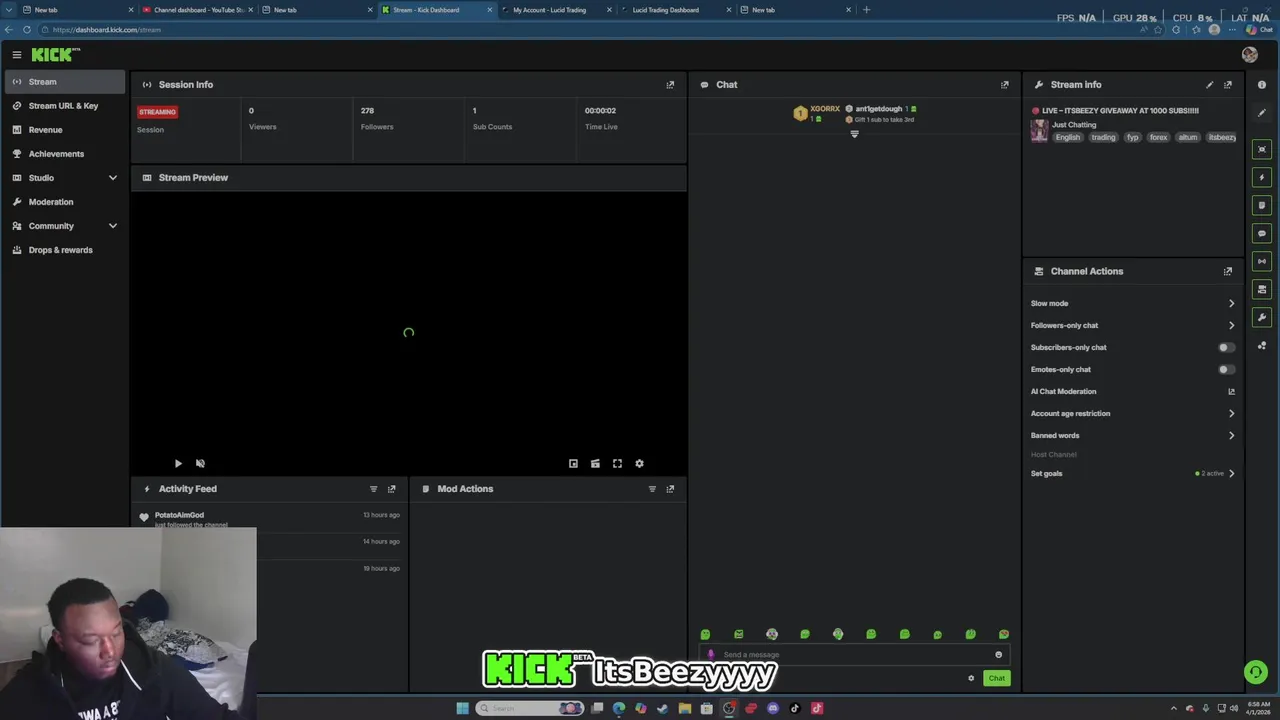This screenshot has height=720, width=1280.
Task: Open Discord from the Windows taskbar
Action: tap(773, 708)
